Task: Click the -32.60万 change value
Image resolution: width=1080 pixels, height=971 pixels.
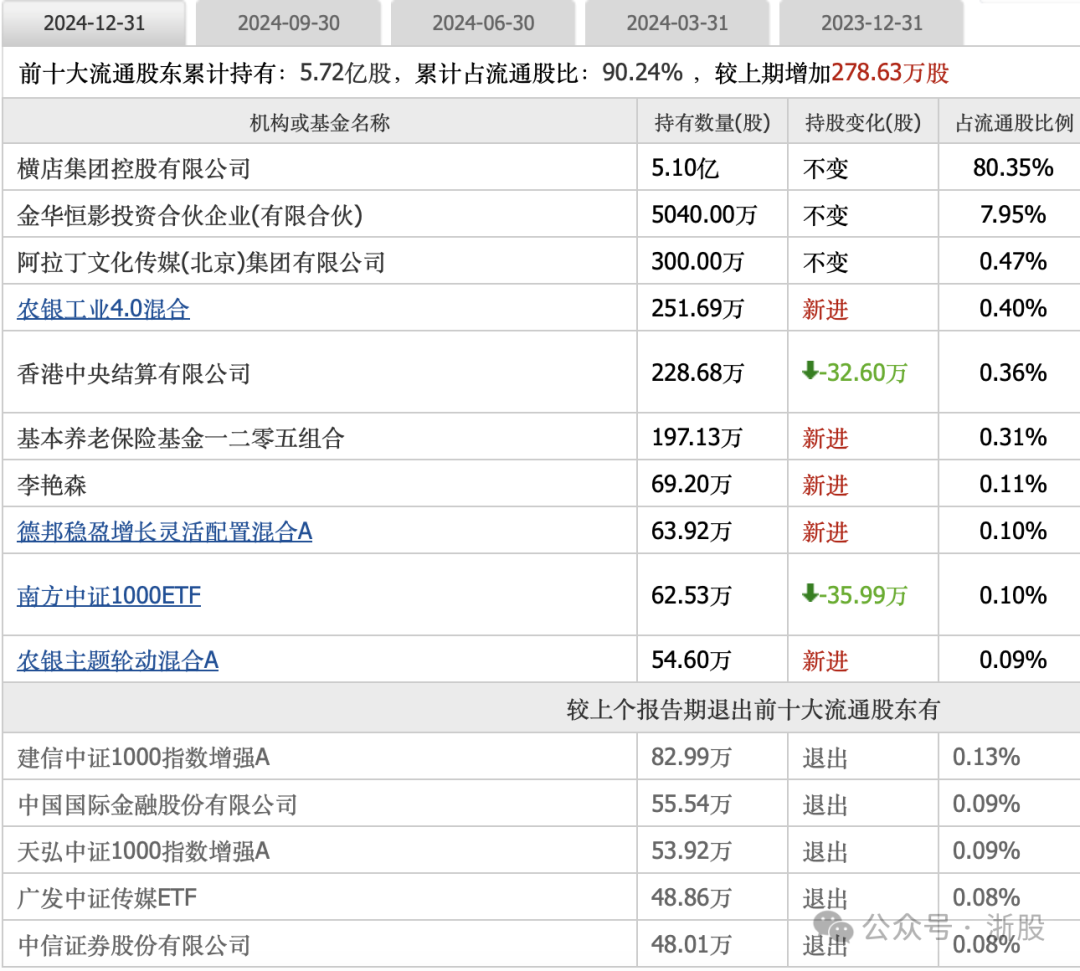Action: pyautogui.click(x=864, y=373)
